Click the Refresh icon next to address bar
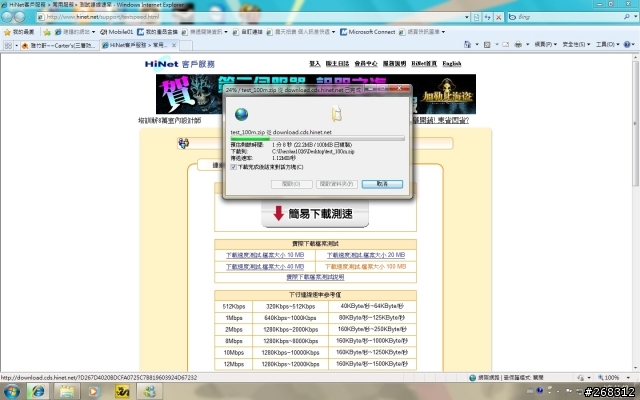The image size is (640, 400). click(487, 17)
